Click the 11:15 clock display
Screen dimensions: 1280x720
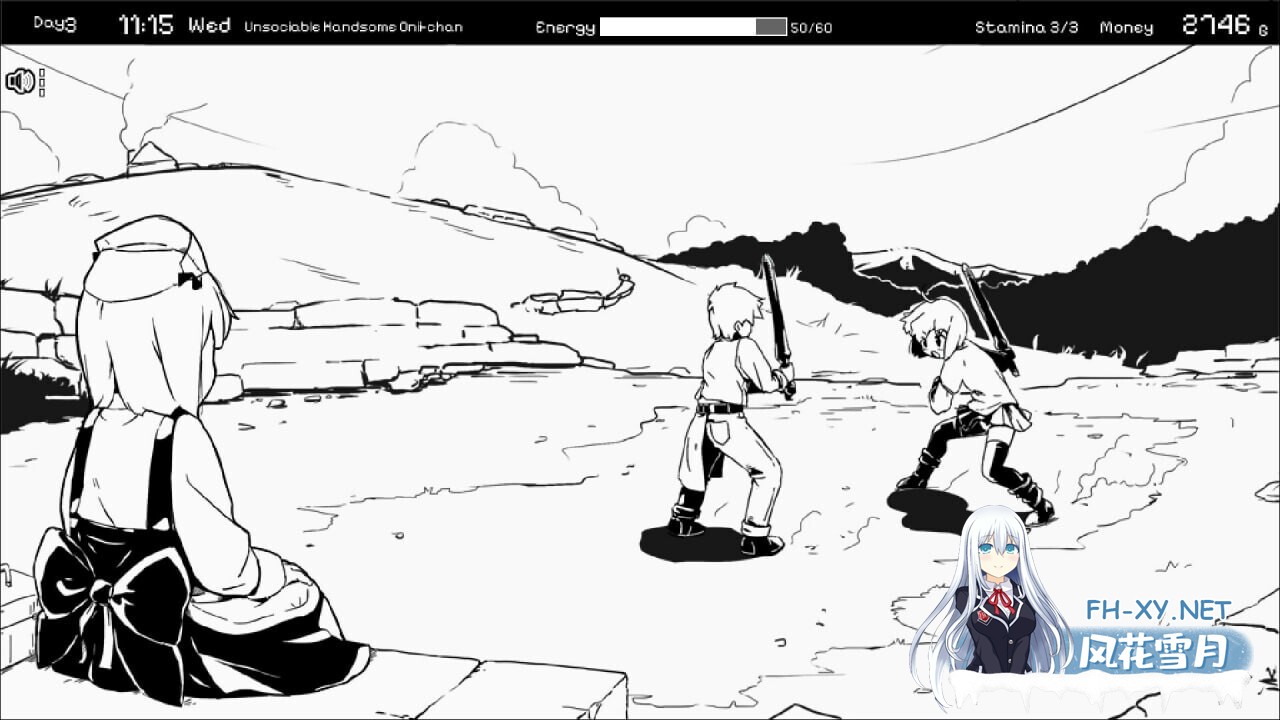(x=147, y=26)
